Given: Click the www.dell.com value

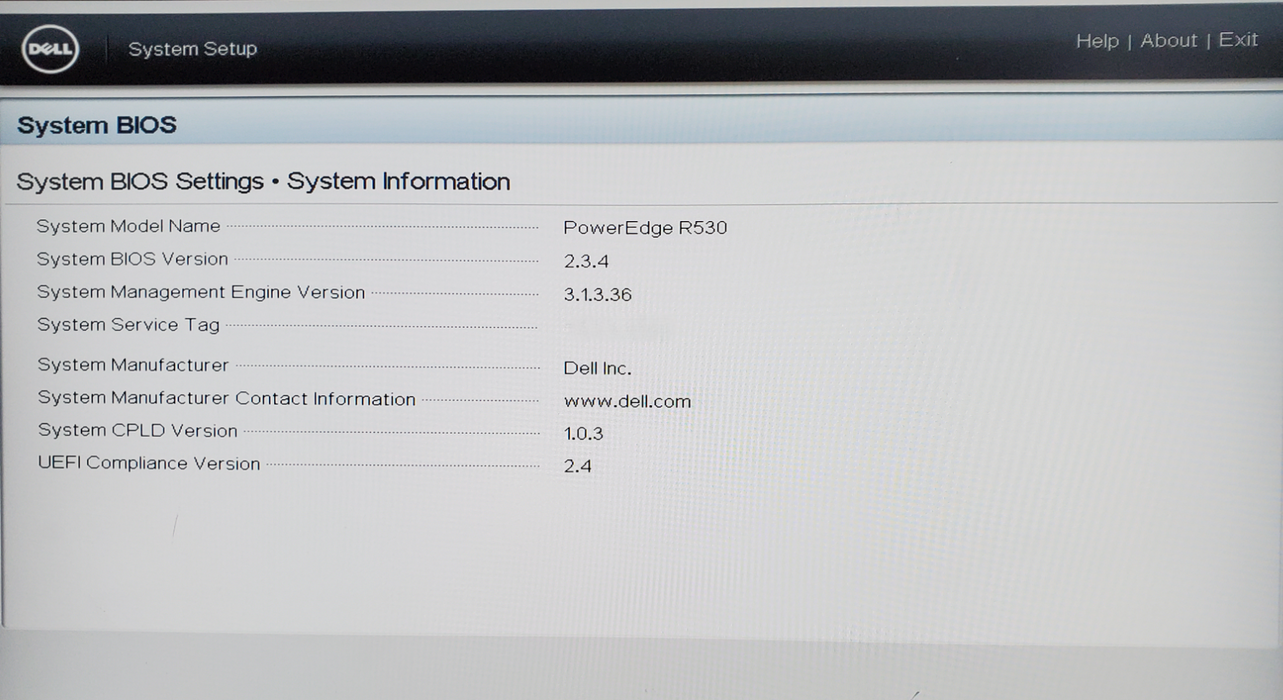Looking at the screenshot, I should click(627, 401).
